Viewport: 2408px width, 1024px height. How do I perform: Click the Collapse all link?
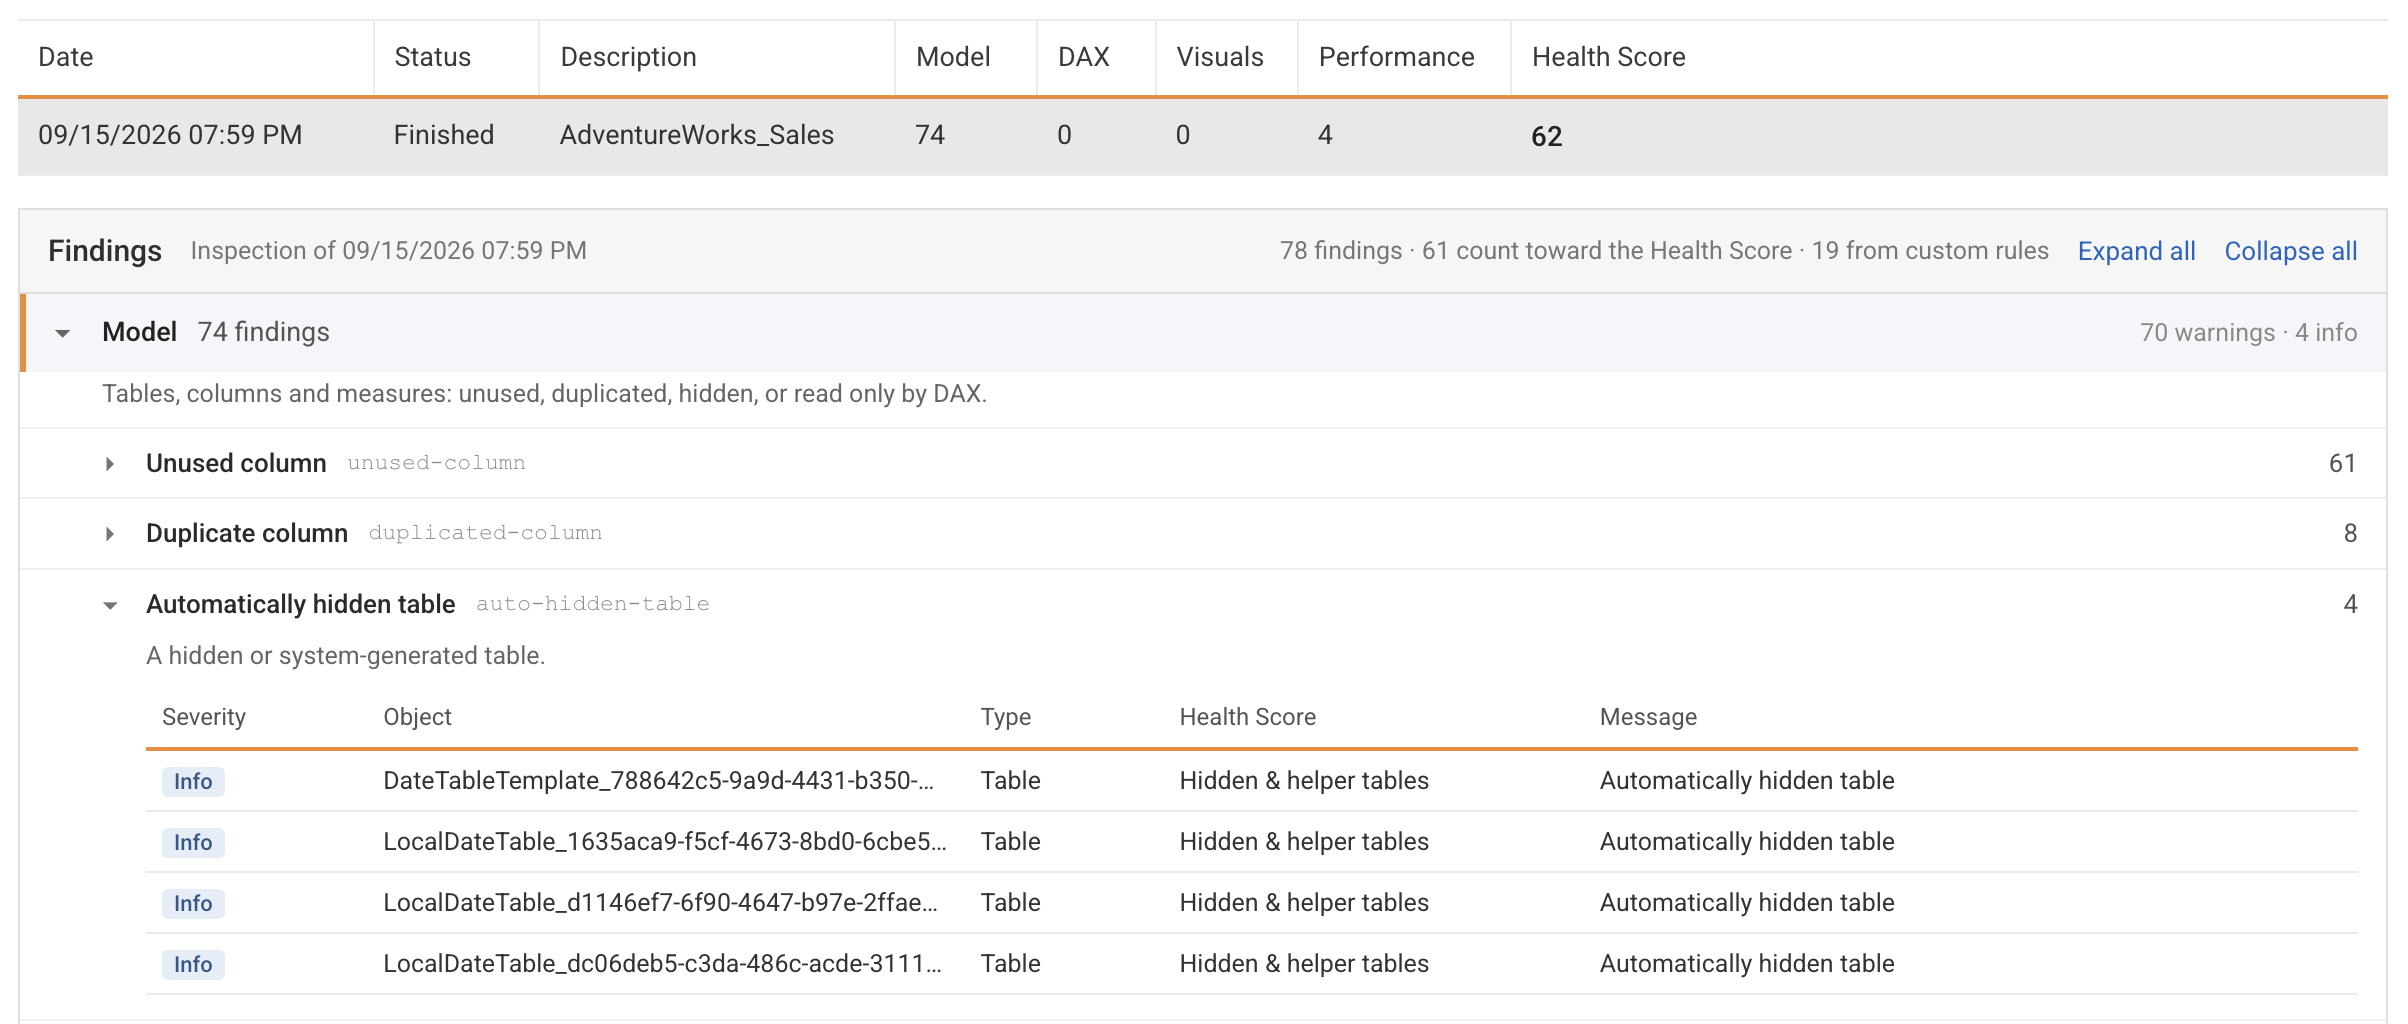coord(2290,251)
